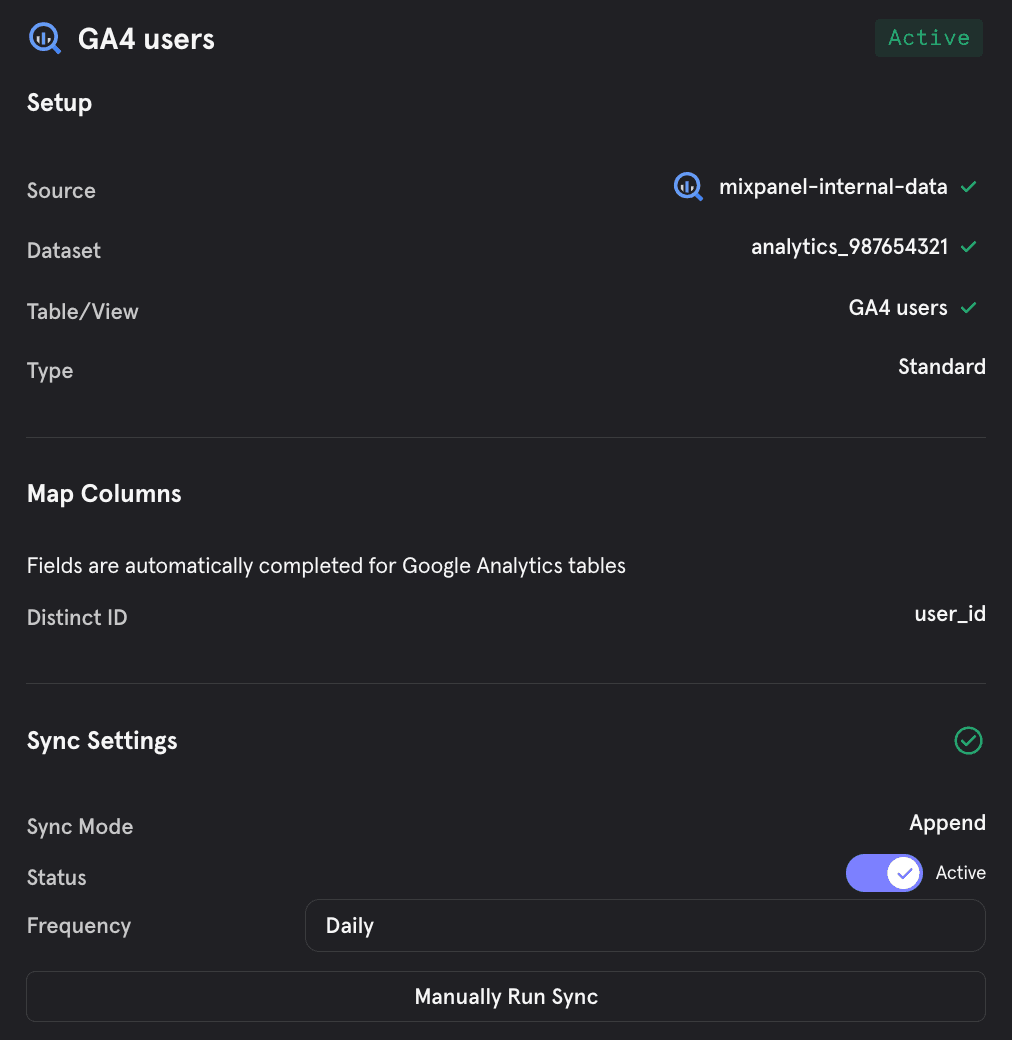
Task: Click the analytics_987654321 dataset value
Action: (849, 247)
